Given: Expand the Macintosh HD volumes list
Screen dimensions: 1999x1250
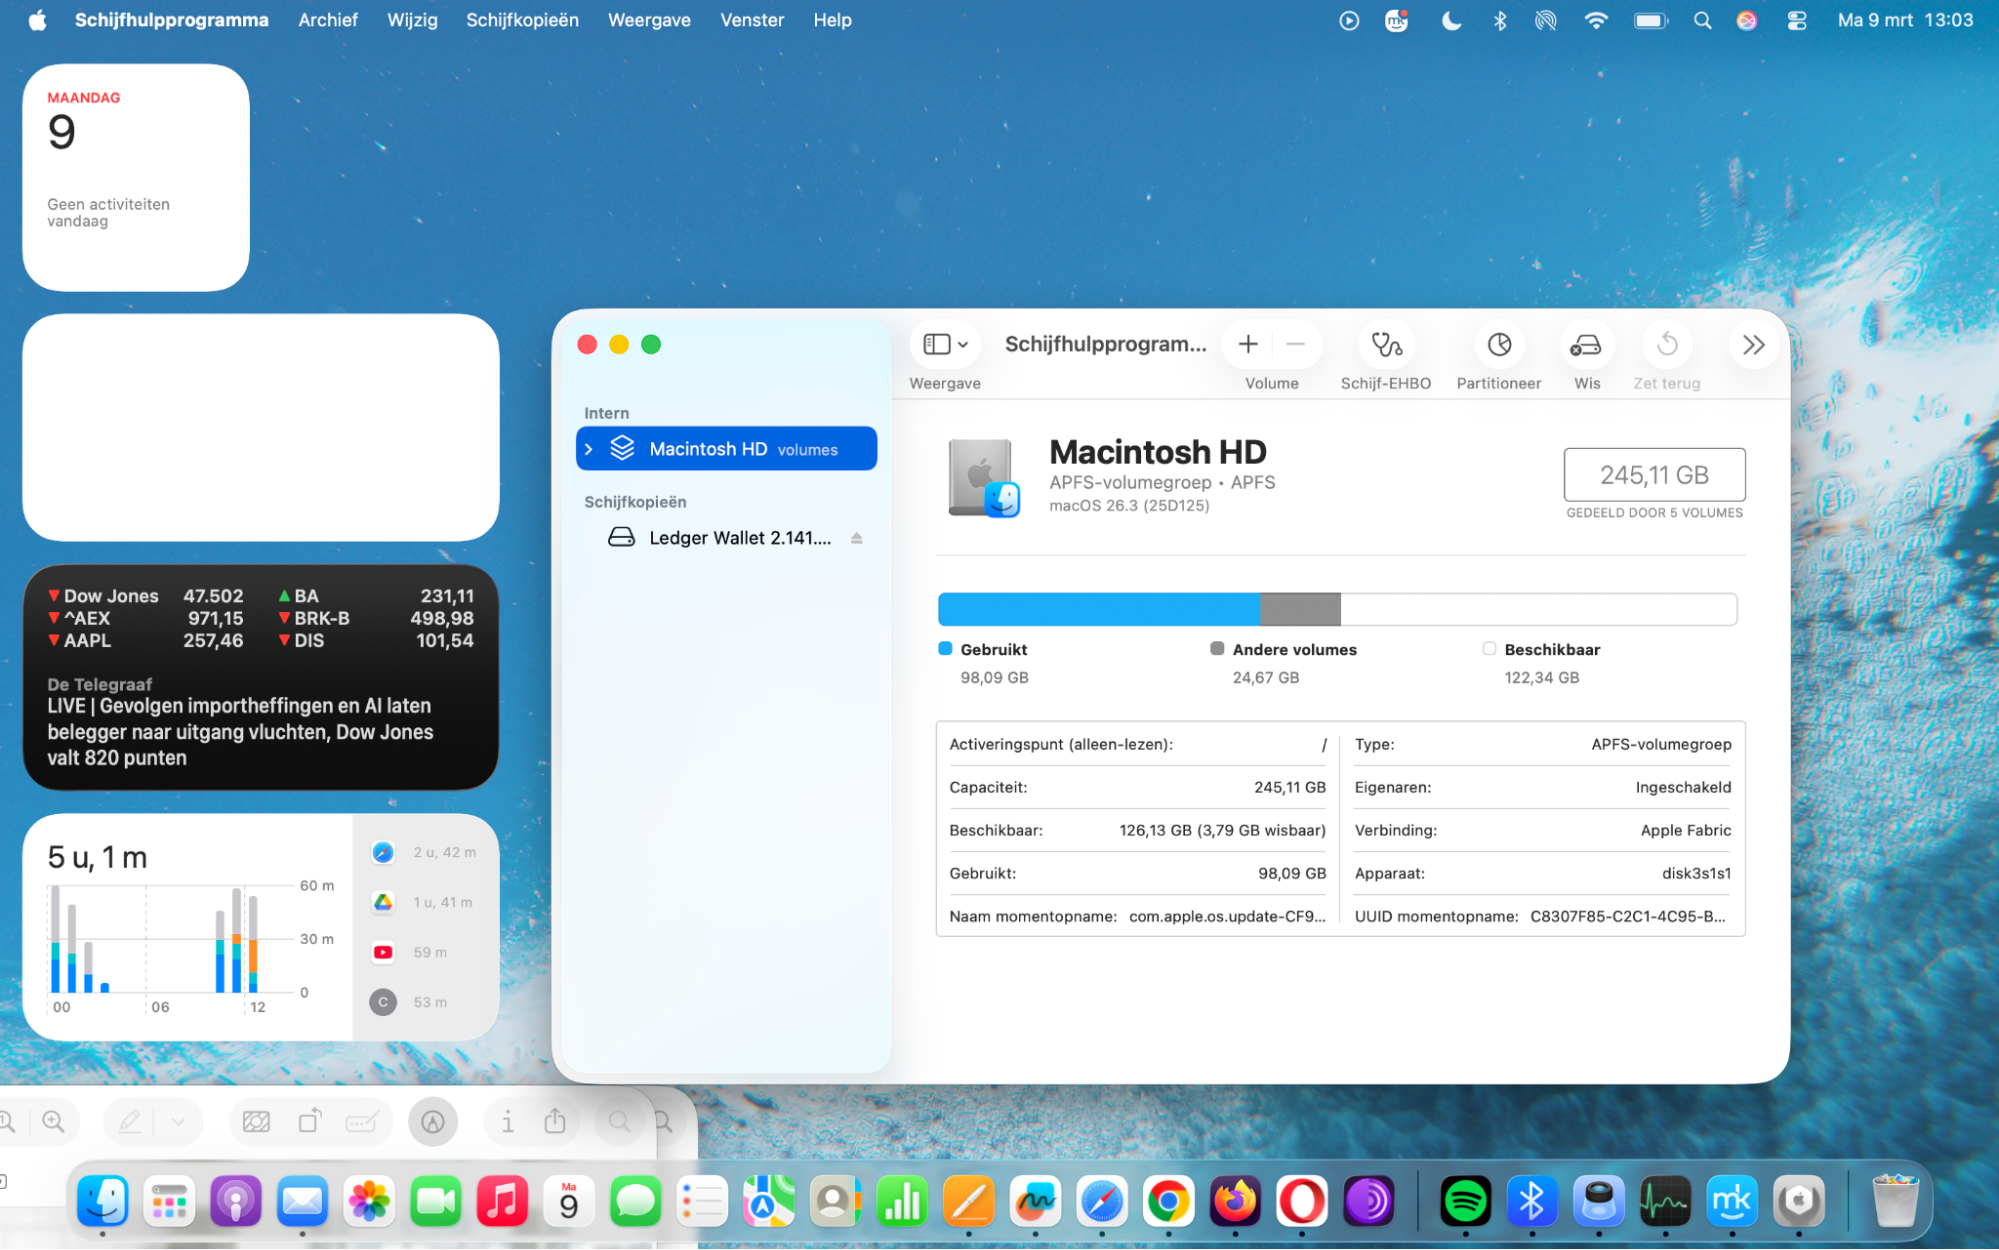Looking at the screenshot, I should click(x=589, y=448).
